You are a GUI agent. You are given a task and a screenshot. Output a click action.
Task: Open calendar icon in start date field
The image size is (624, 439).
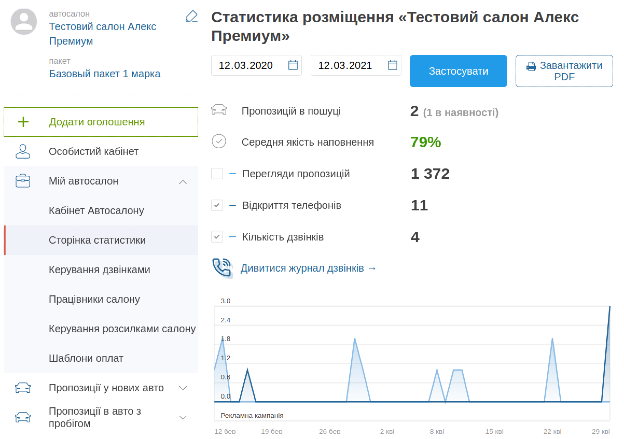click(293, 65)
